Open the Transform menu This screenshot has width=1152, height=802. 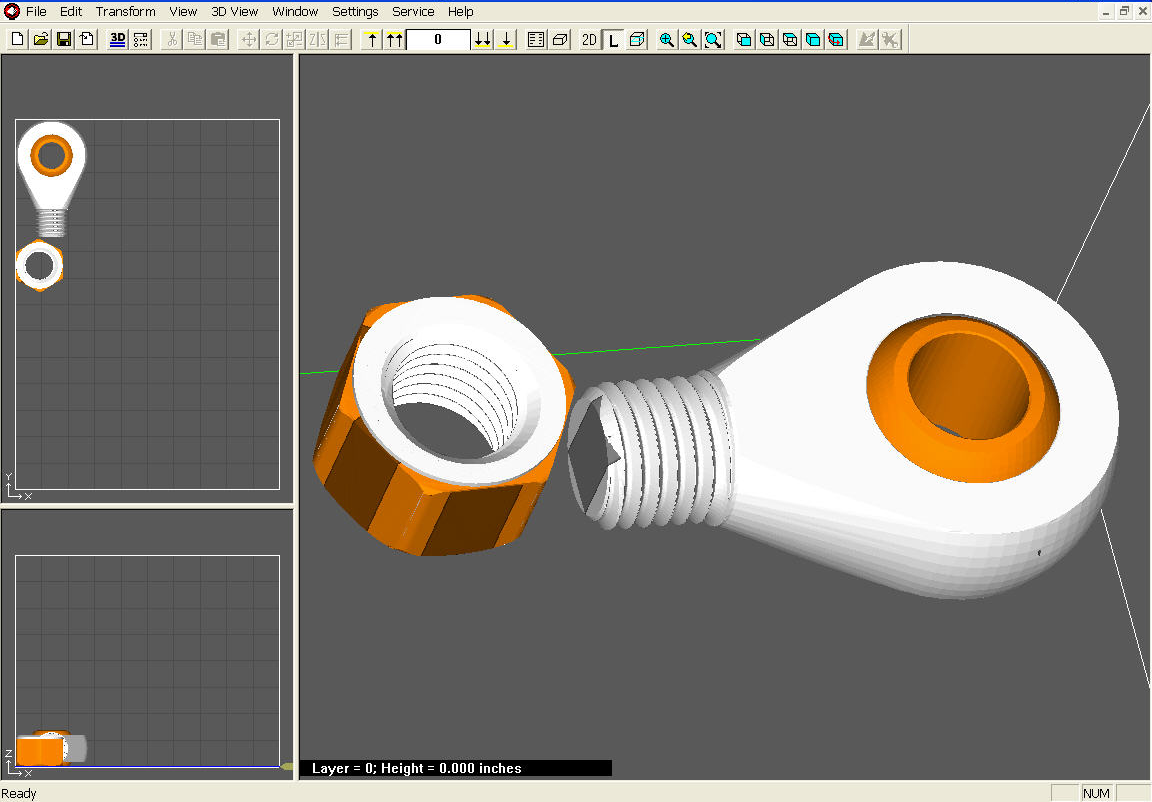125,11
